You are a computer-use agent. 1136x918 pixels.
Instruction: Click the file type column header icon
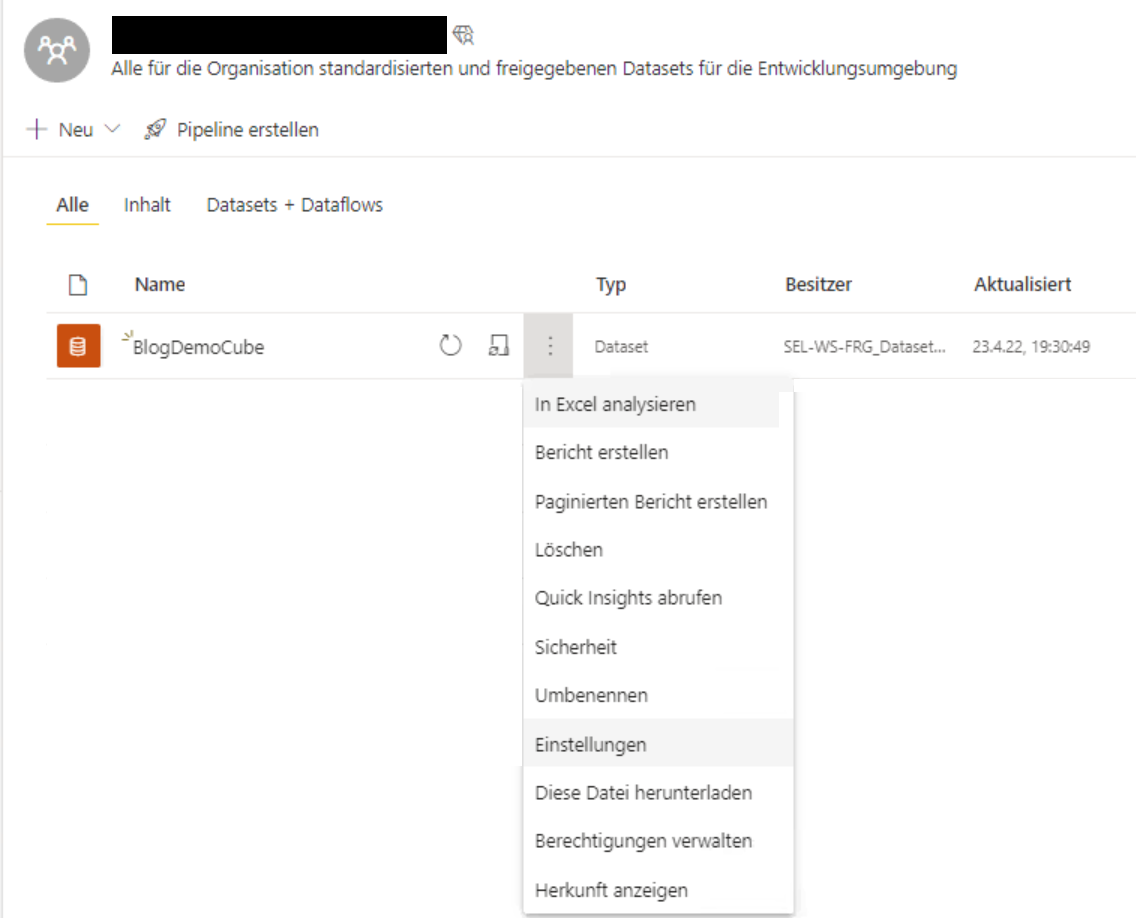[x=78, y=285]
